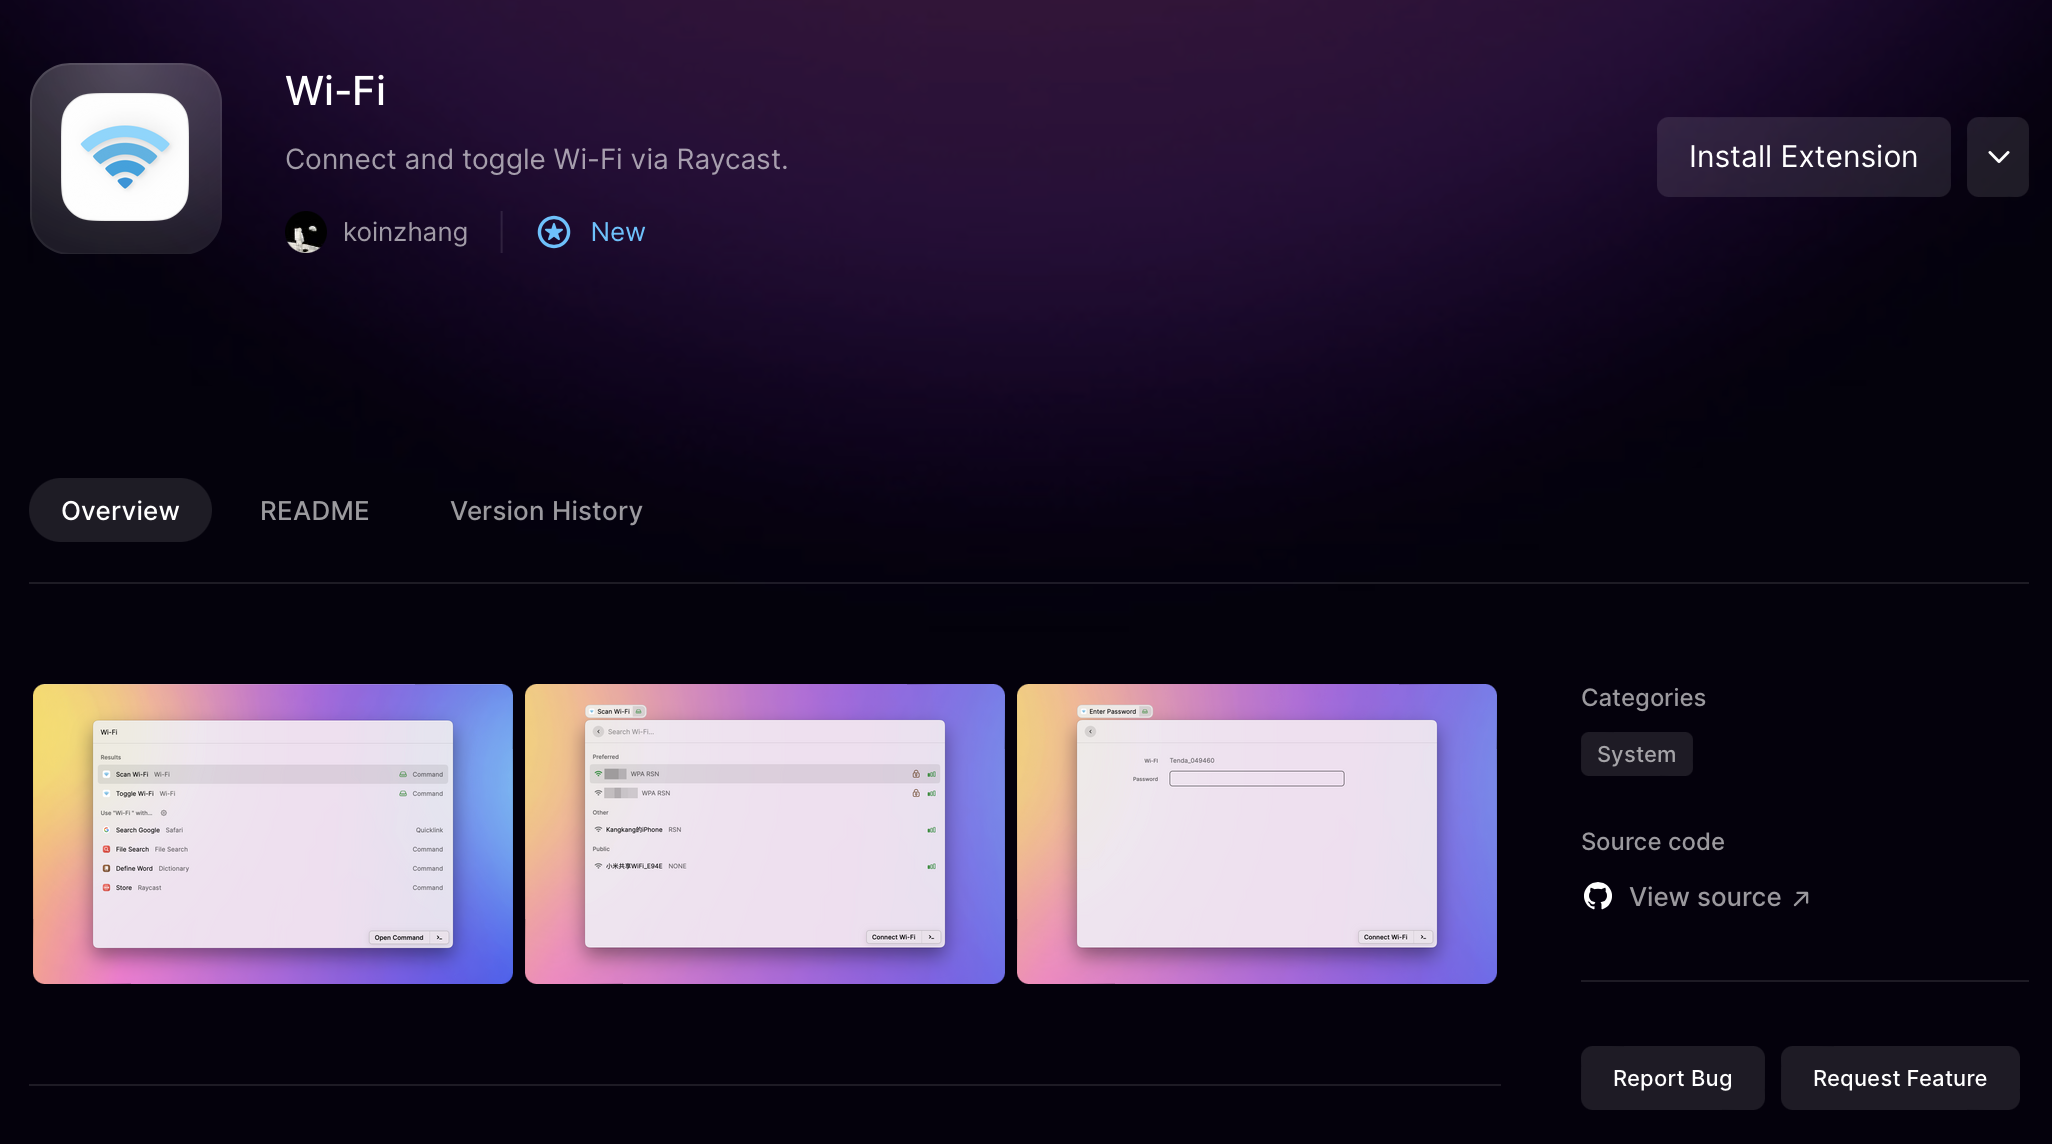Open the Enter Password screenshot thumbnail
Viewport: 2052px width, 1144px height.
[1257, 833]
